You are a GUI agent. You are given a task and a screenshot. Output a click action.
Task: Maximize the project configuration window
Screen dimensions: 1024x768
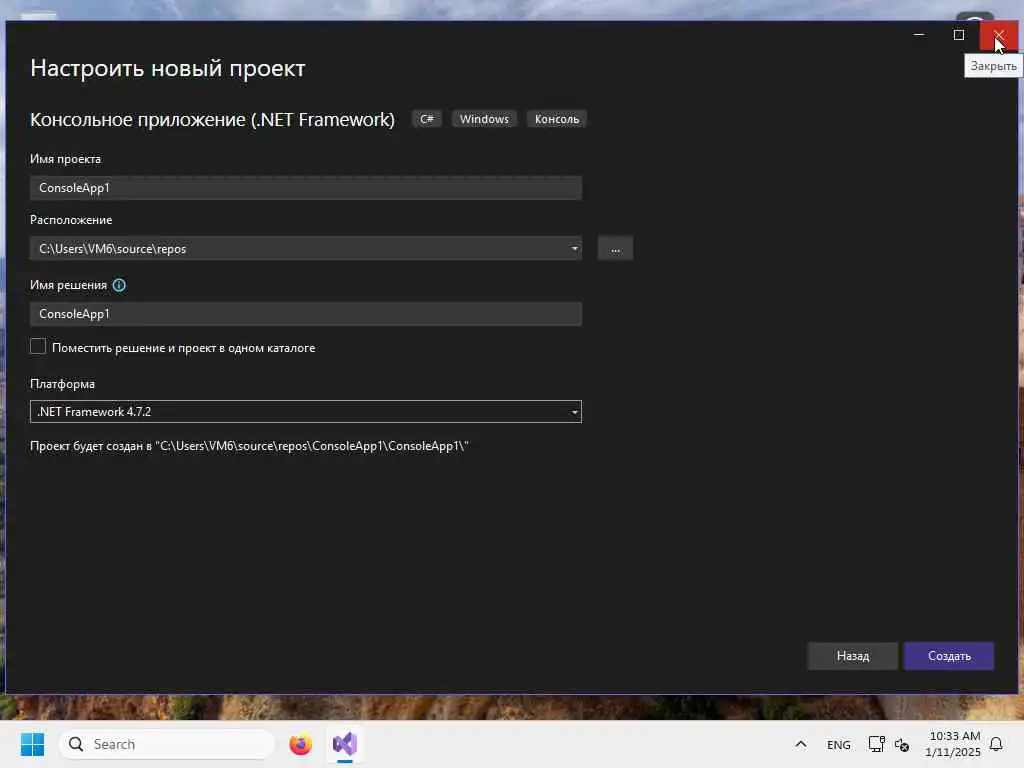[x=959, y=35]
